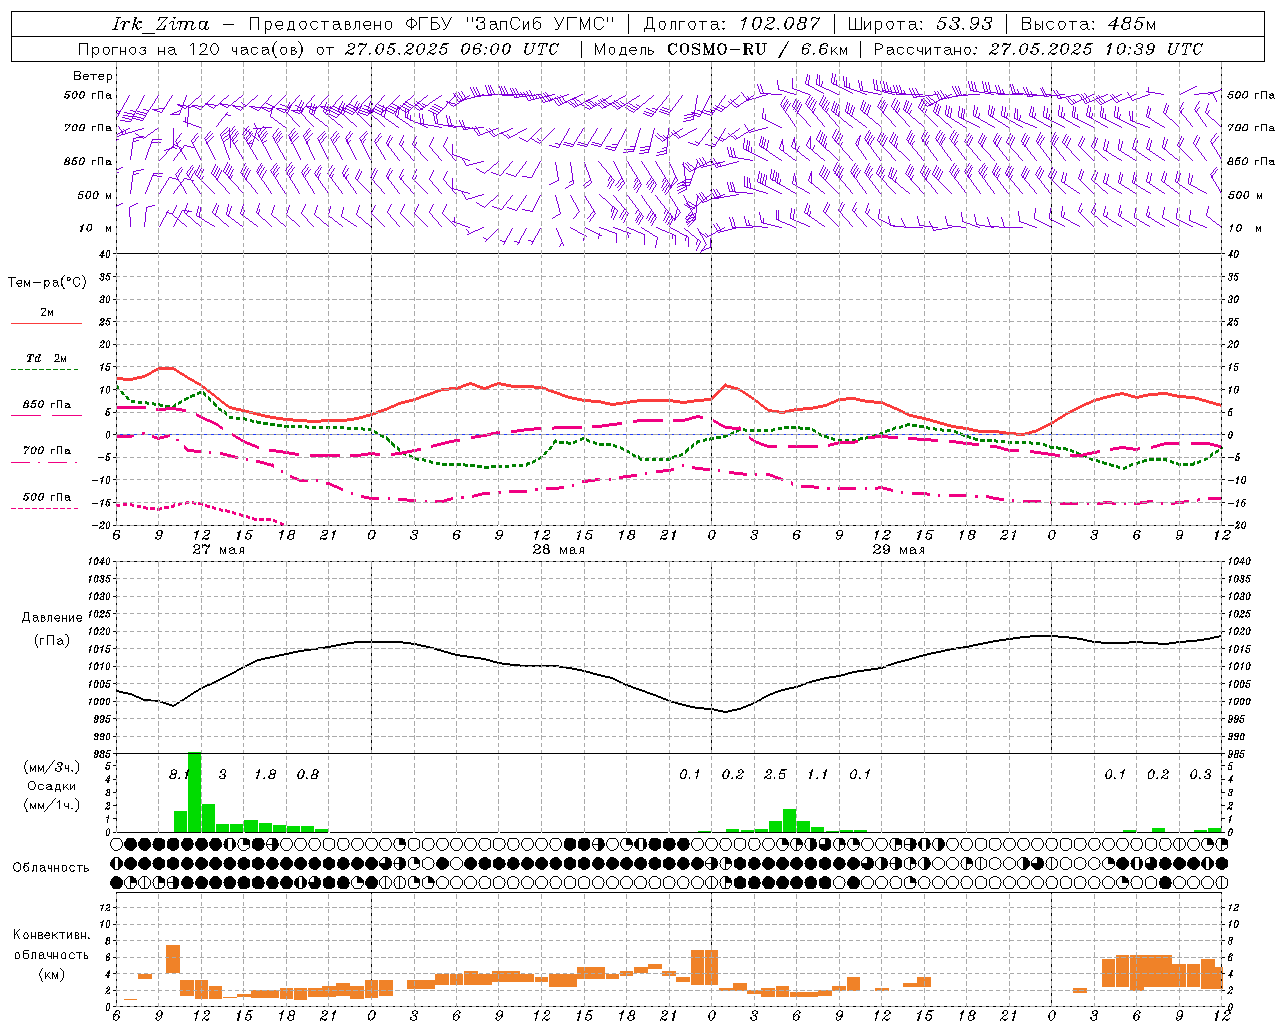Image resolution: width=1280 pixels, height=1024 pixels.
Task: Click the (мм/1ч.) unit label
Action: 52,805
